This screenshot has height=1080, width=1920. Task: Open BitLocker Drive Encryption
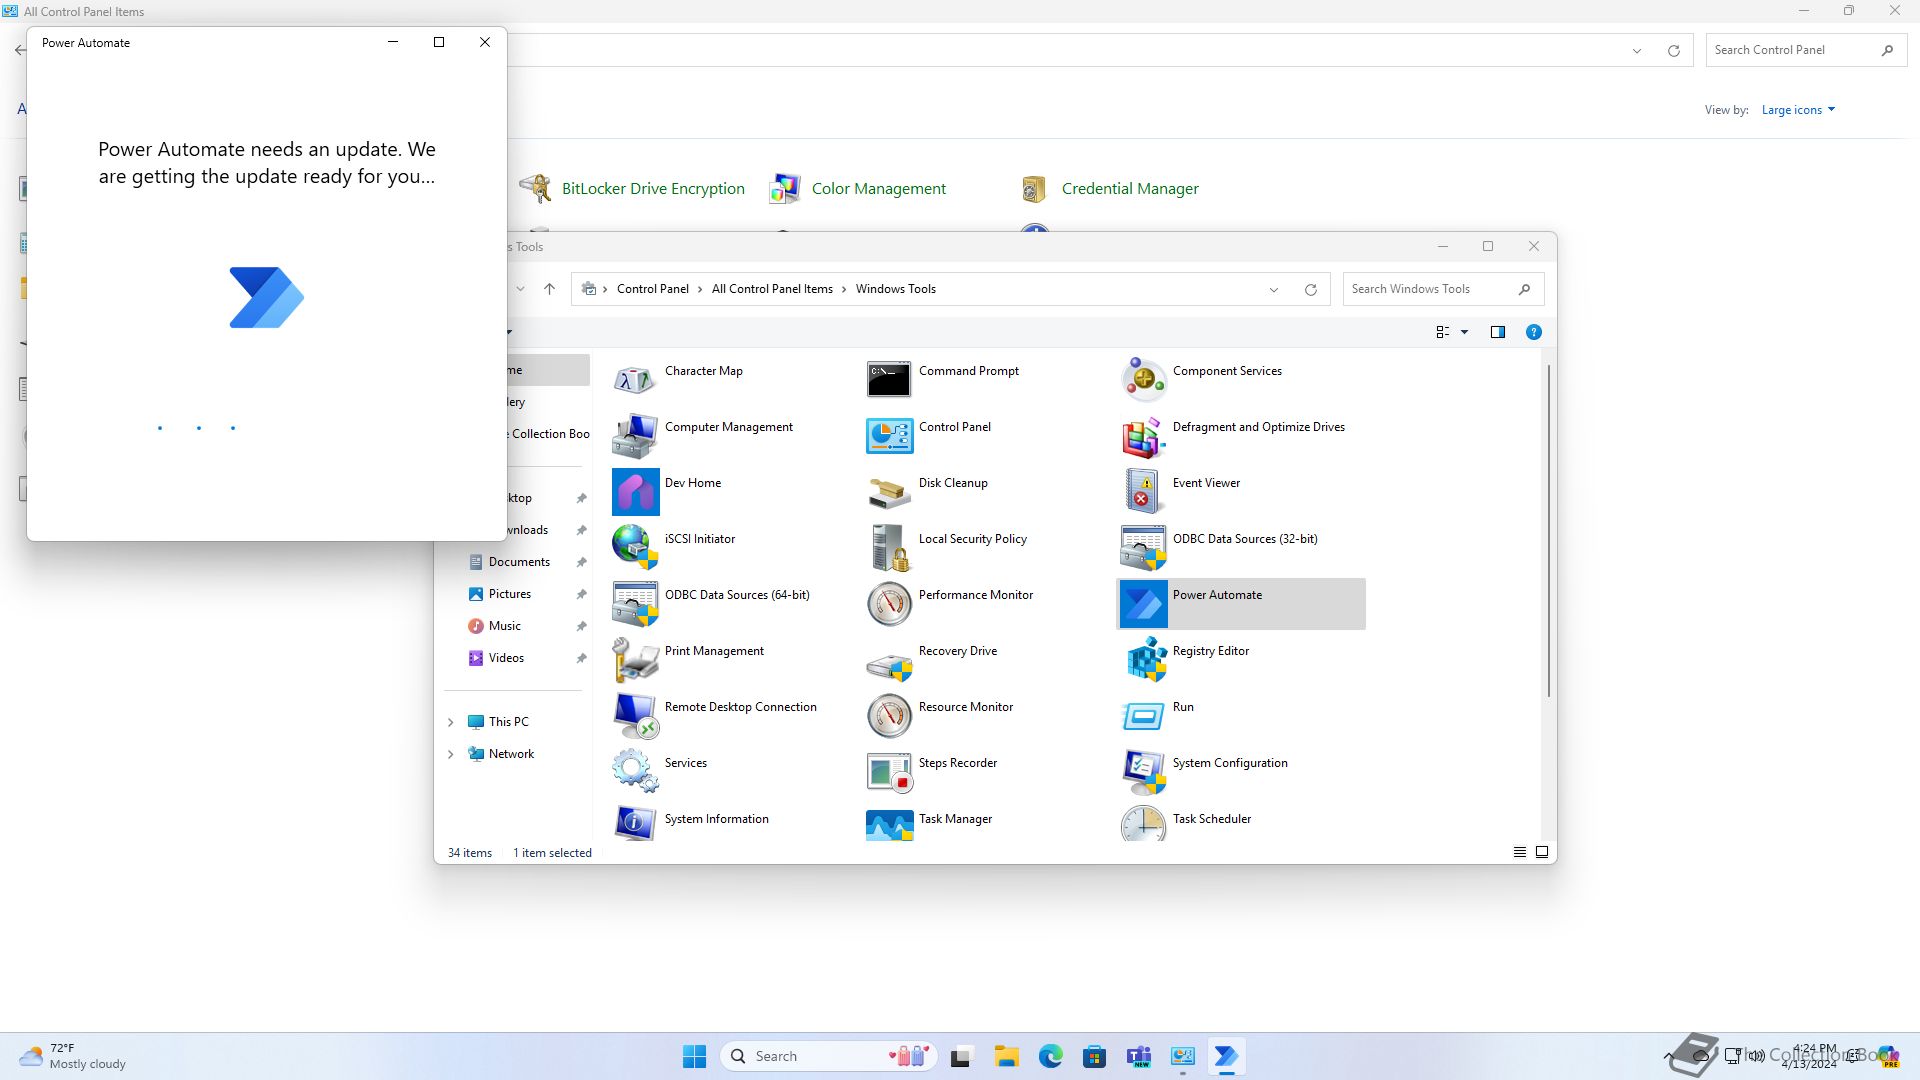coord(631,188)
